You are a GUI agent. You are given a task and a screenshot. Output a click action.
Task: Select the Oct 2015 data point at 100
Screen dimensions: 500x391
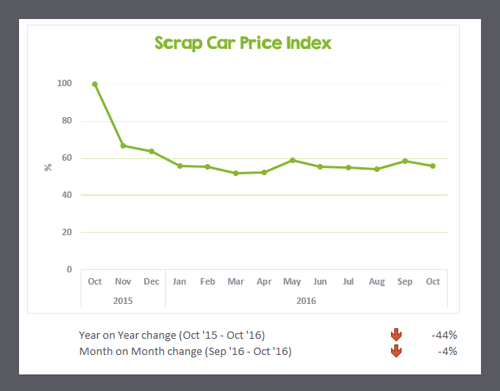(x=95, y=84)
